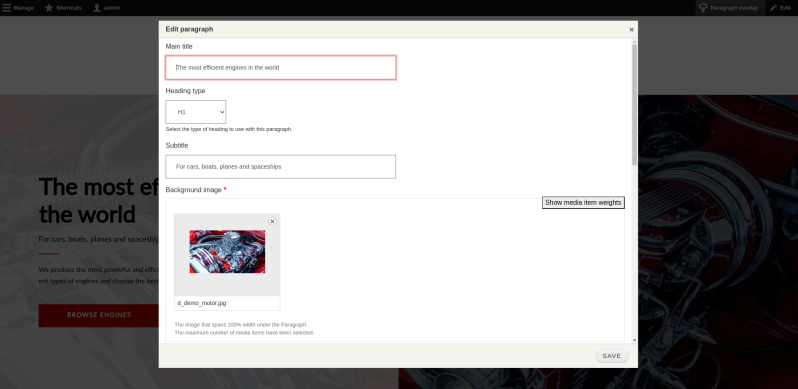The width and height of the screenshot is (798, 389).
Task: Click the scrollbar down arrow
Action: (x=634, y=340)
